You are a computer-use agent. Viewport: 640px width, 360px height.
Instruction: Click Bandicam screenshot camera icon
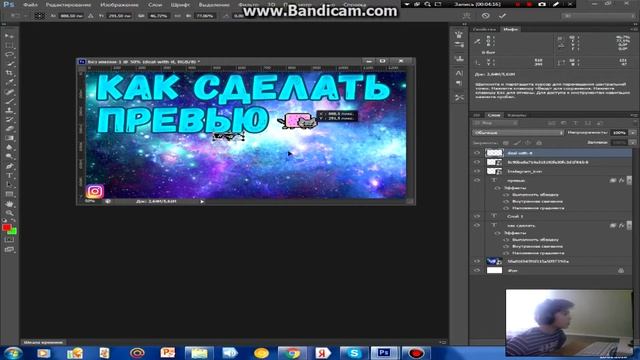pos(542,4)
